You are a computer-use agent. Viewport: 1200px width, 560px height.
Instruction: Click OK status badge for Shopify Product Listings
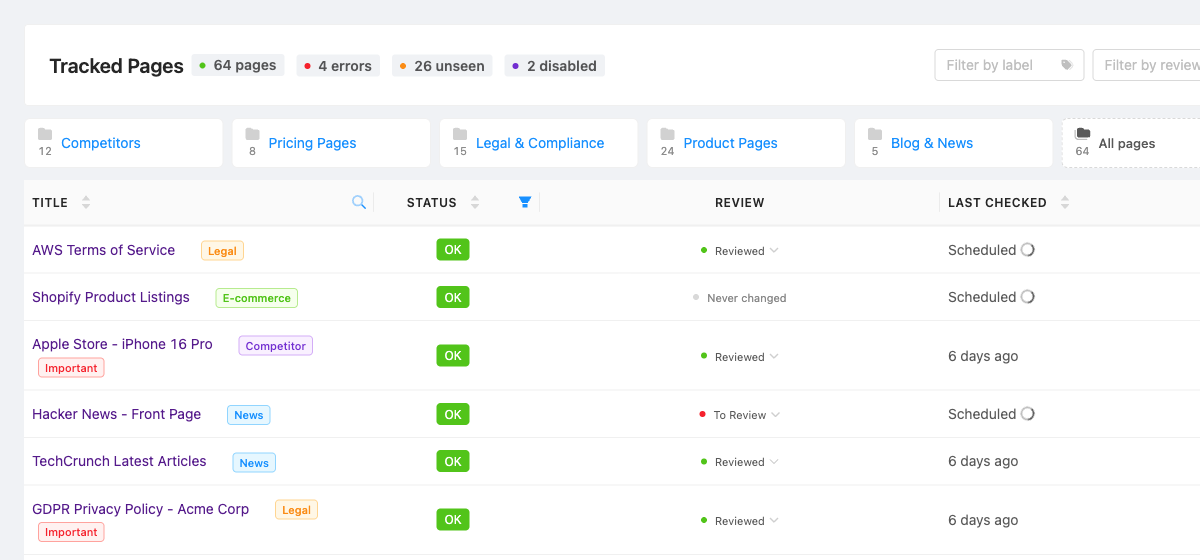pos(453,297)
